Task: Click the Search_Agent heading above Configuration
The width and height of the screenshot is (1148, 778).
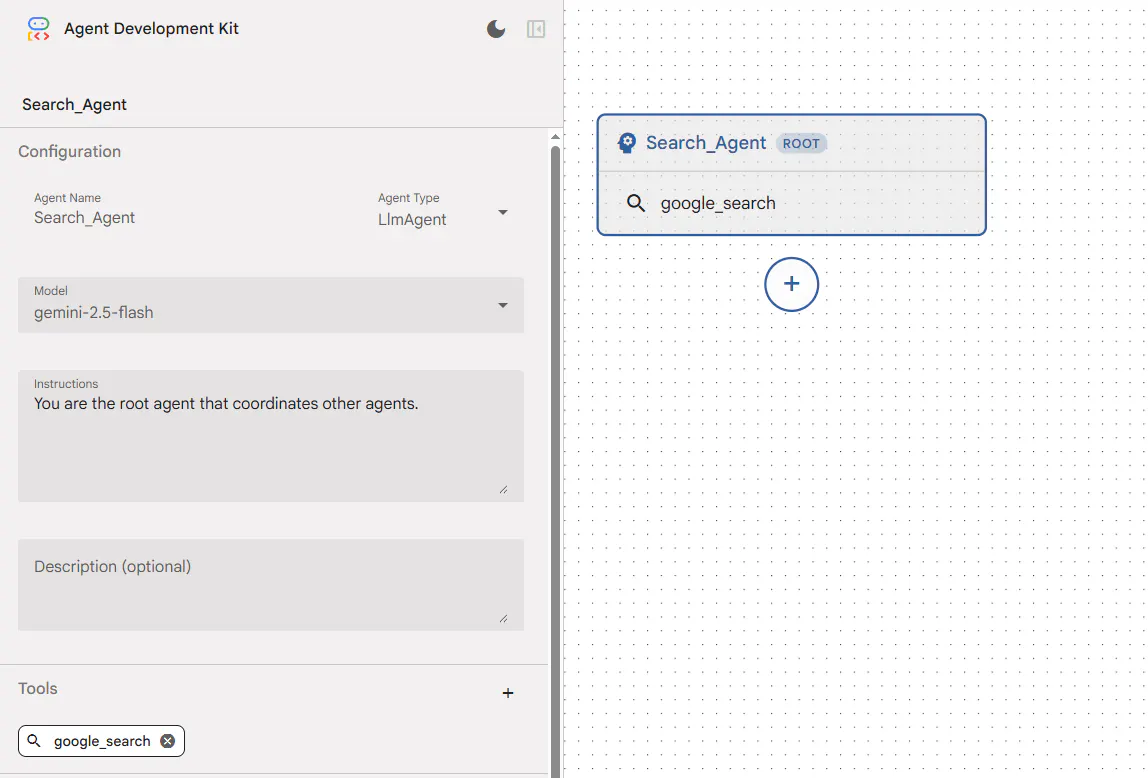Action: coord(74,105)
